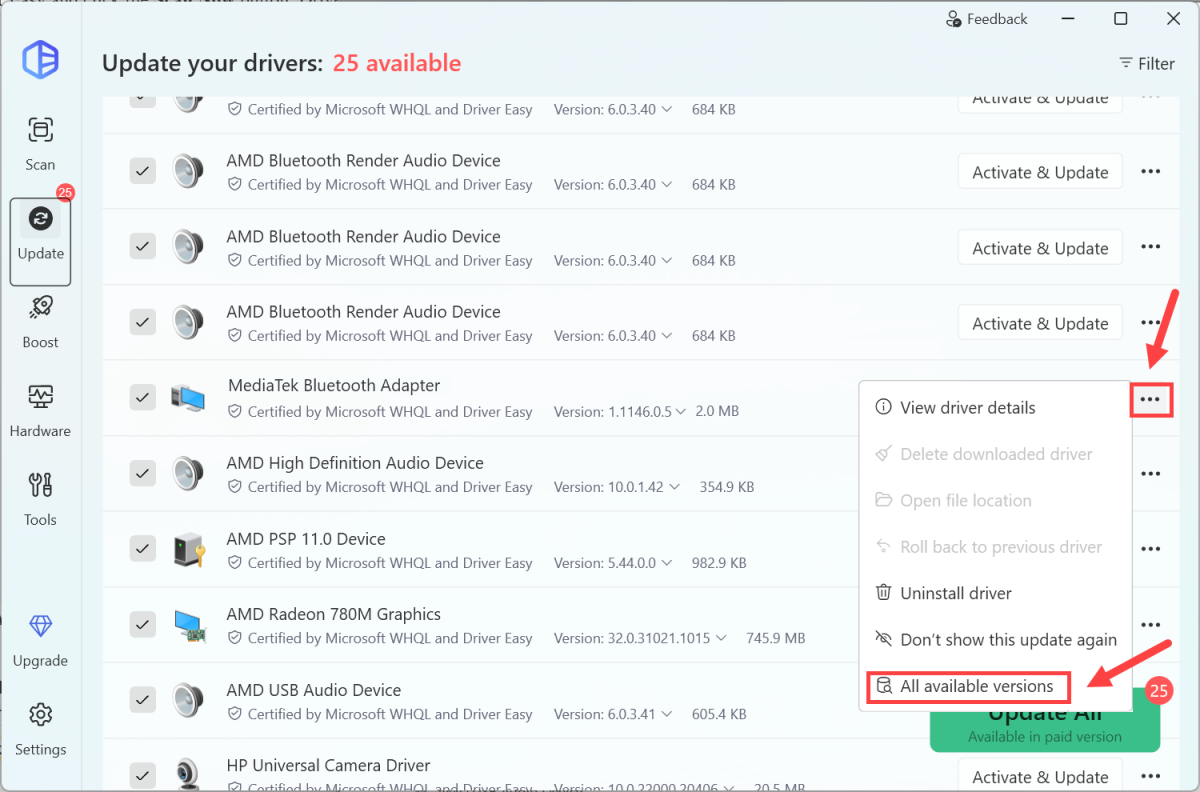Image resolution: width=1200 pixels, height=792 pixels.
Task: Open more options for MediaTek Bluetooth Adapter
Action: click(x=1151, y=400)
